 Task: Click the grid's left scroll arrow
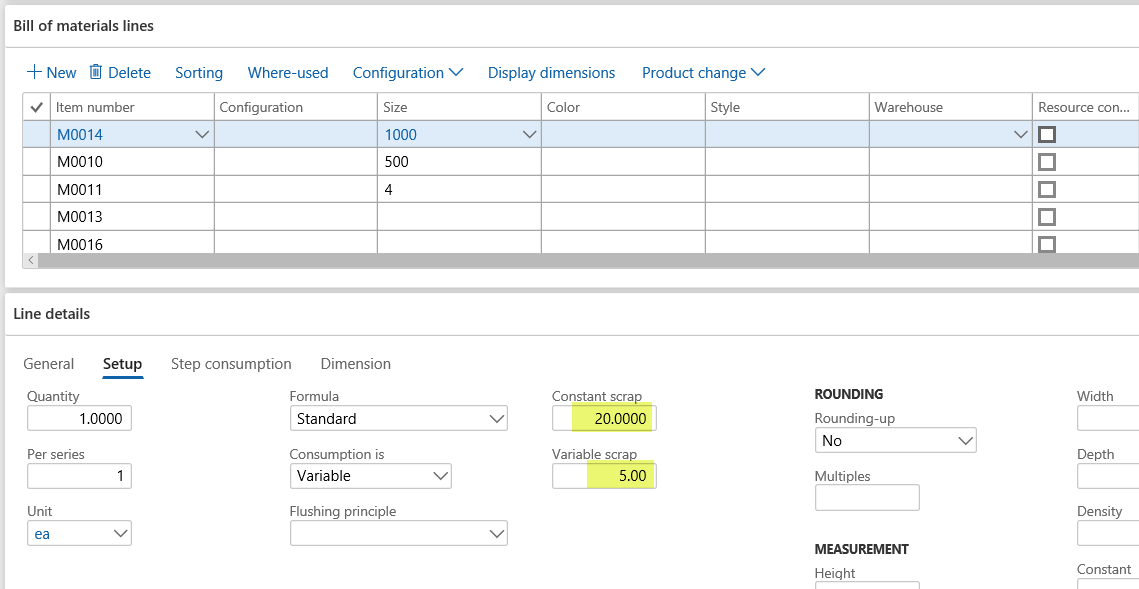[30, 260]
